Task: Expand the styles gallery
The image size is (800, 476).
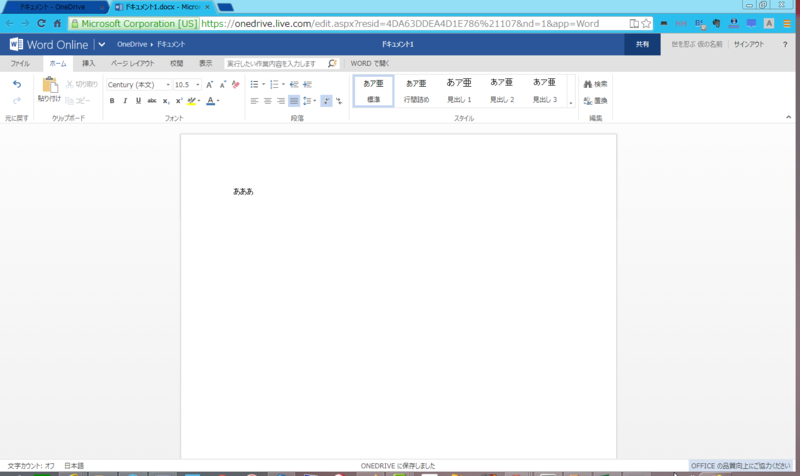Action: [571, 103]
